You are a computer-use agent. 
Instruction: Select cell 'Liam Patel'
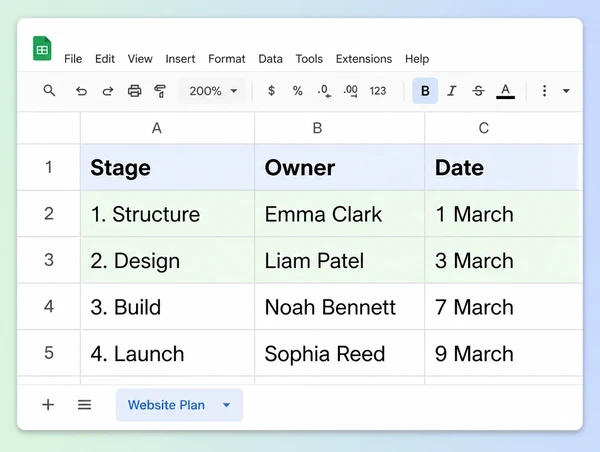(339, 260)
